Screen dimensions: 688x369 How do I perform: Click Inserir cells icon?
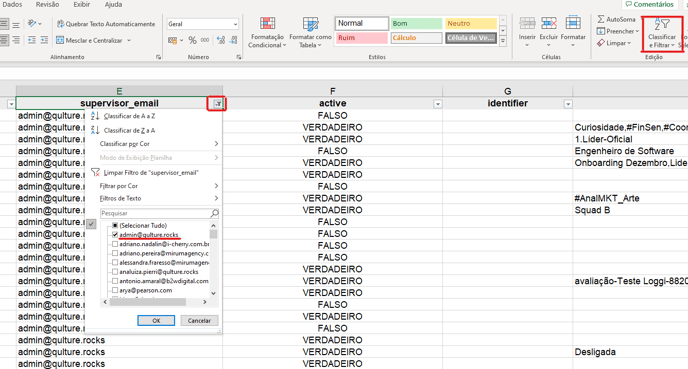click(527, 24)
